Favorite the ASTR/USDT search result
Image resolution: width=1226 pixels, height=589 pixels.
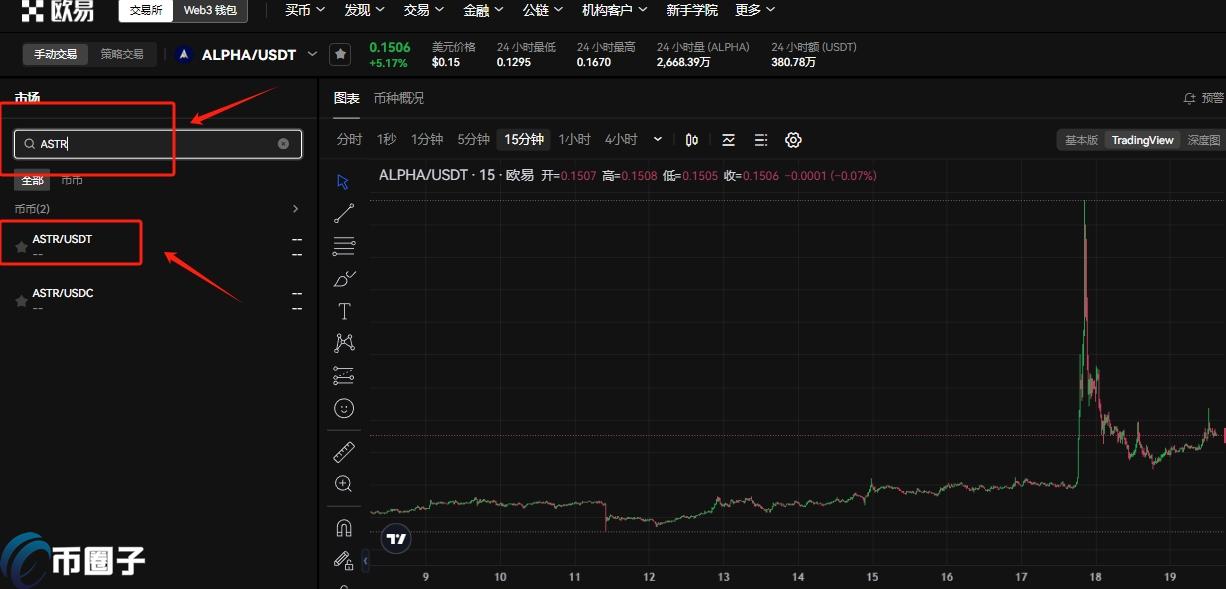click(20, 245)
